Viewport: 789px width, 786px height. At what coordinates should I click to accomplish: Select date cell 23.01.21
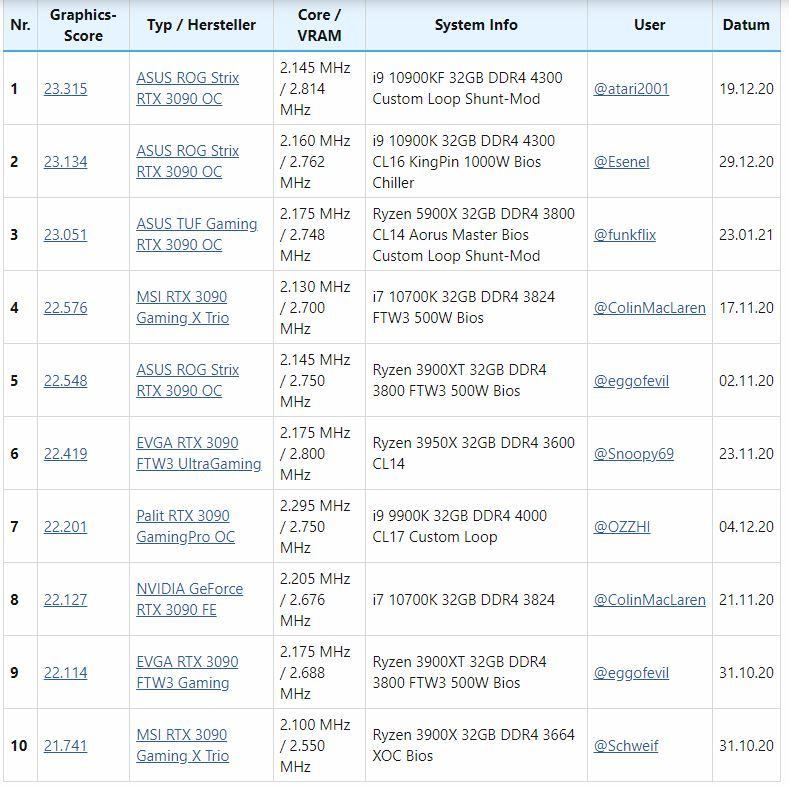(x=746, y=235)
